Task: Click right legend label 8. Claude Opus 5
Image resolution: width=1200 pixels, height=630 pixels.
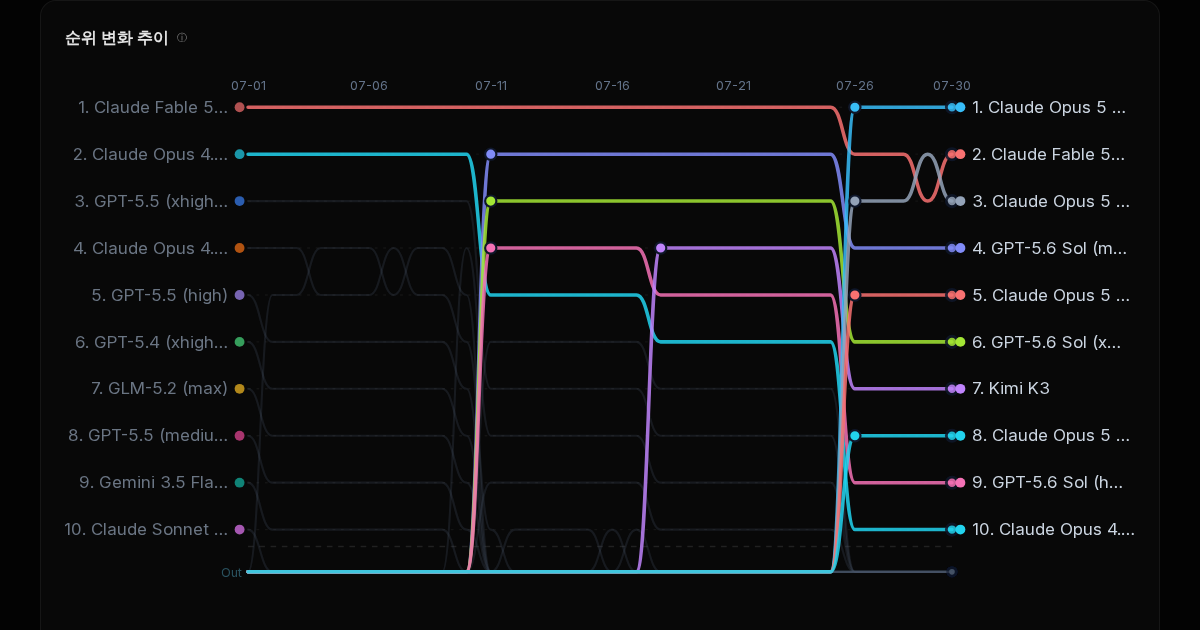Action: [x=1051, y=435]
